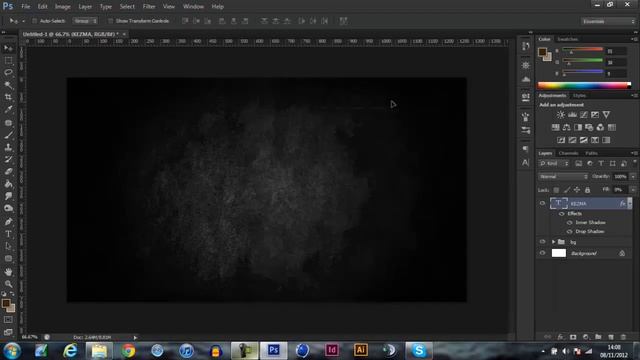Open InDesign from the taskbar
The image size is (640, 360).
pos(332,351)
